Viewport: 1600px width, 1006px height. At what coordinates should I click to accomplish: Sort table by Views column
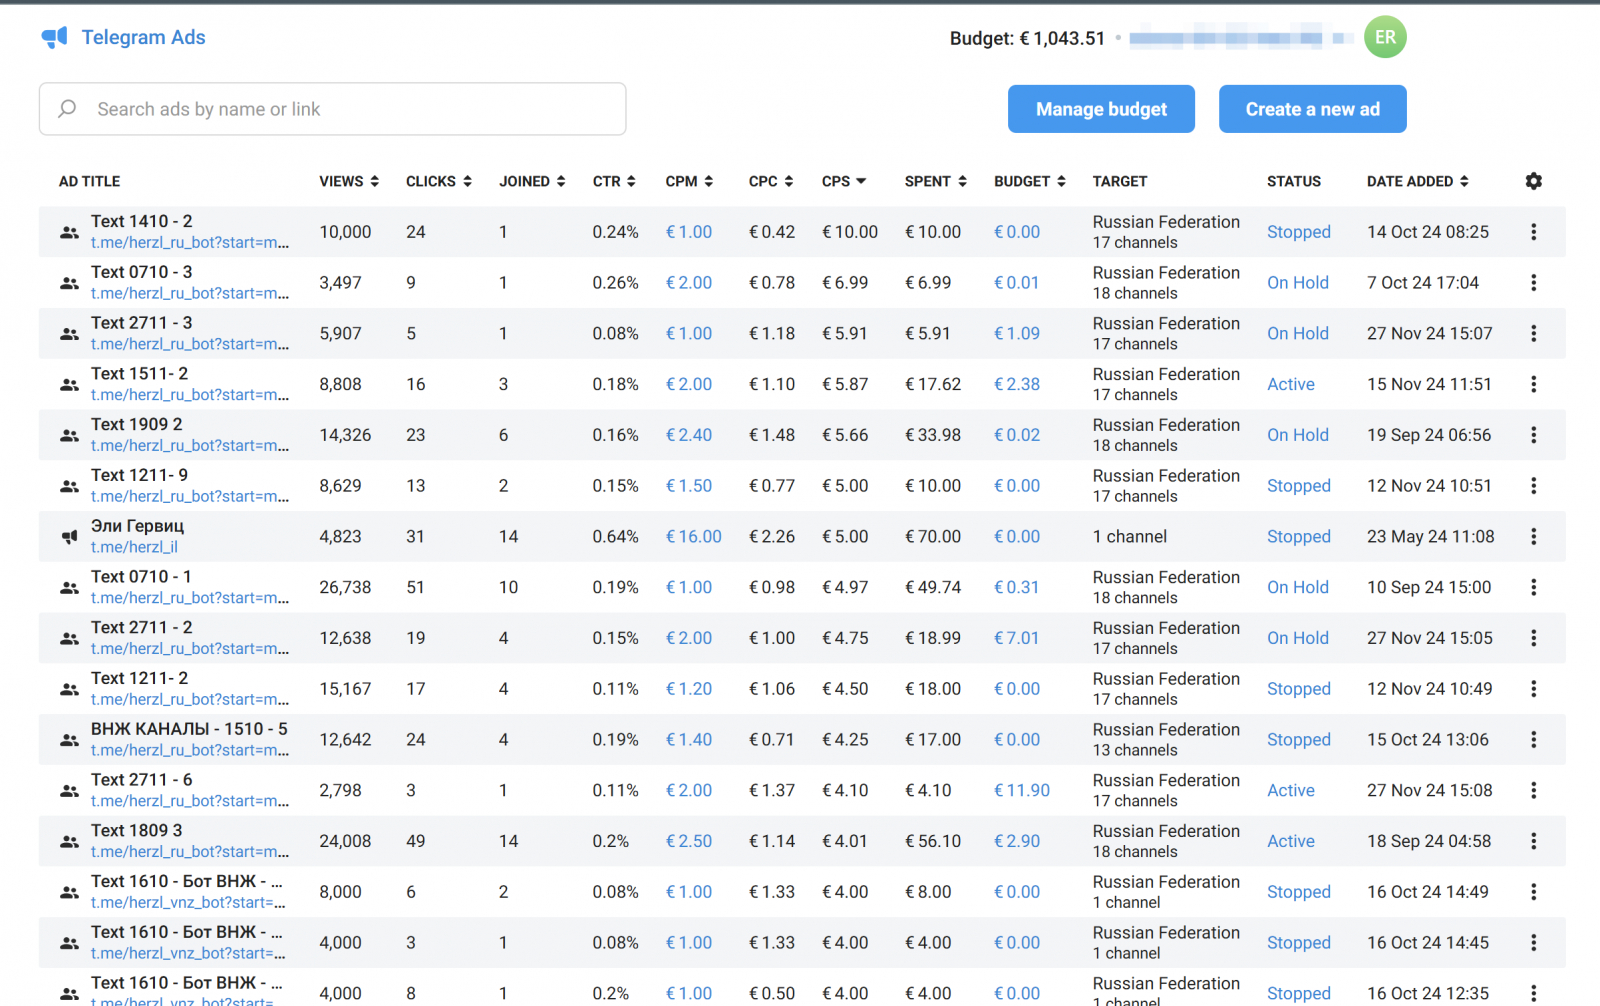tap(348, 181)
